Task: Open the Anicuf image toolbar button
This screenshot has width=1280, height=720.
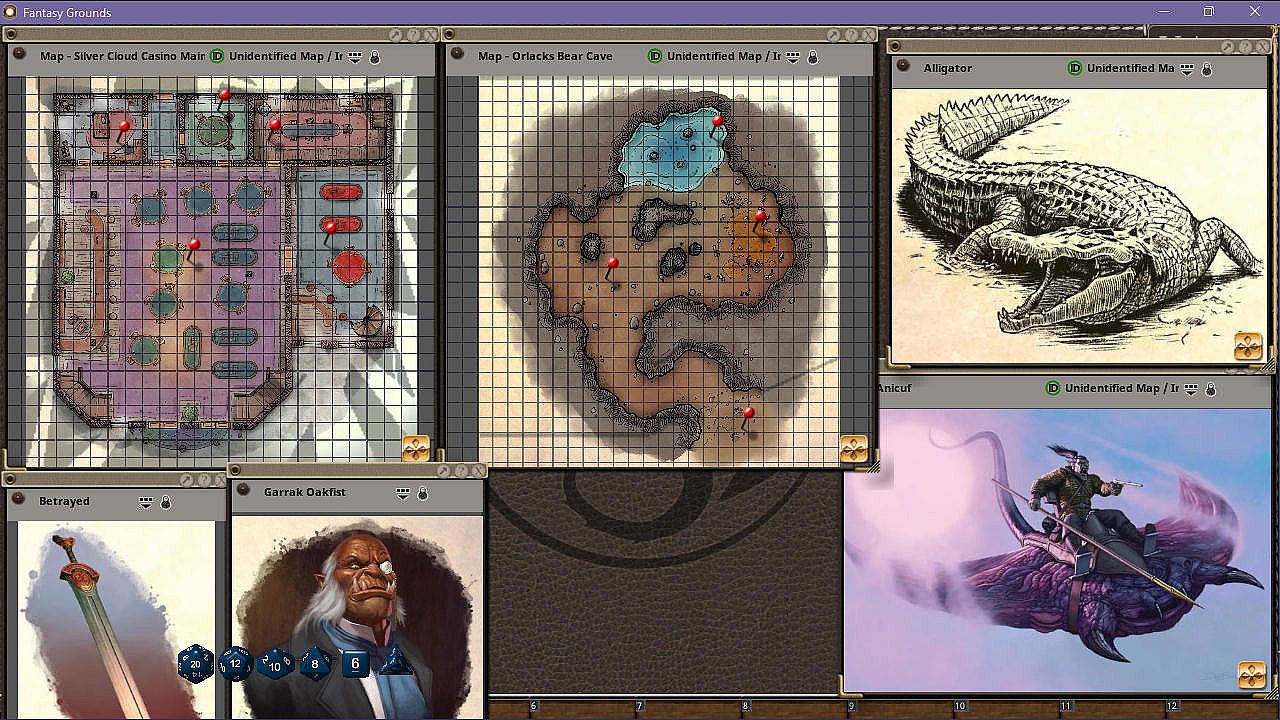Action: click(x=1251, y=674)
